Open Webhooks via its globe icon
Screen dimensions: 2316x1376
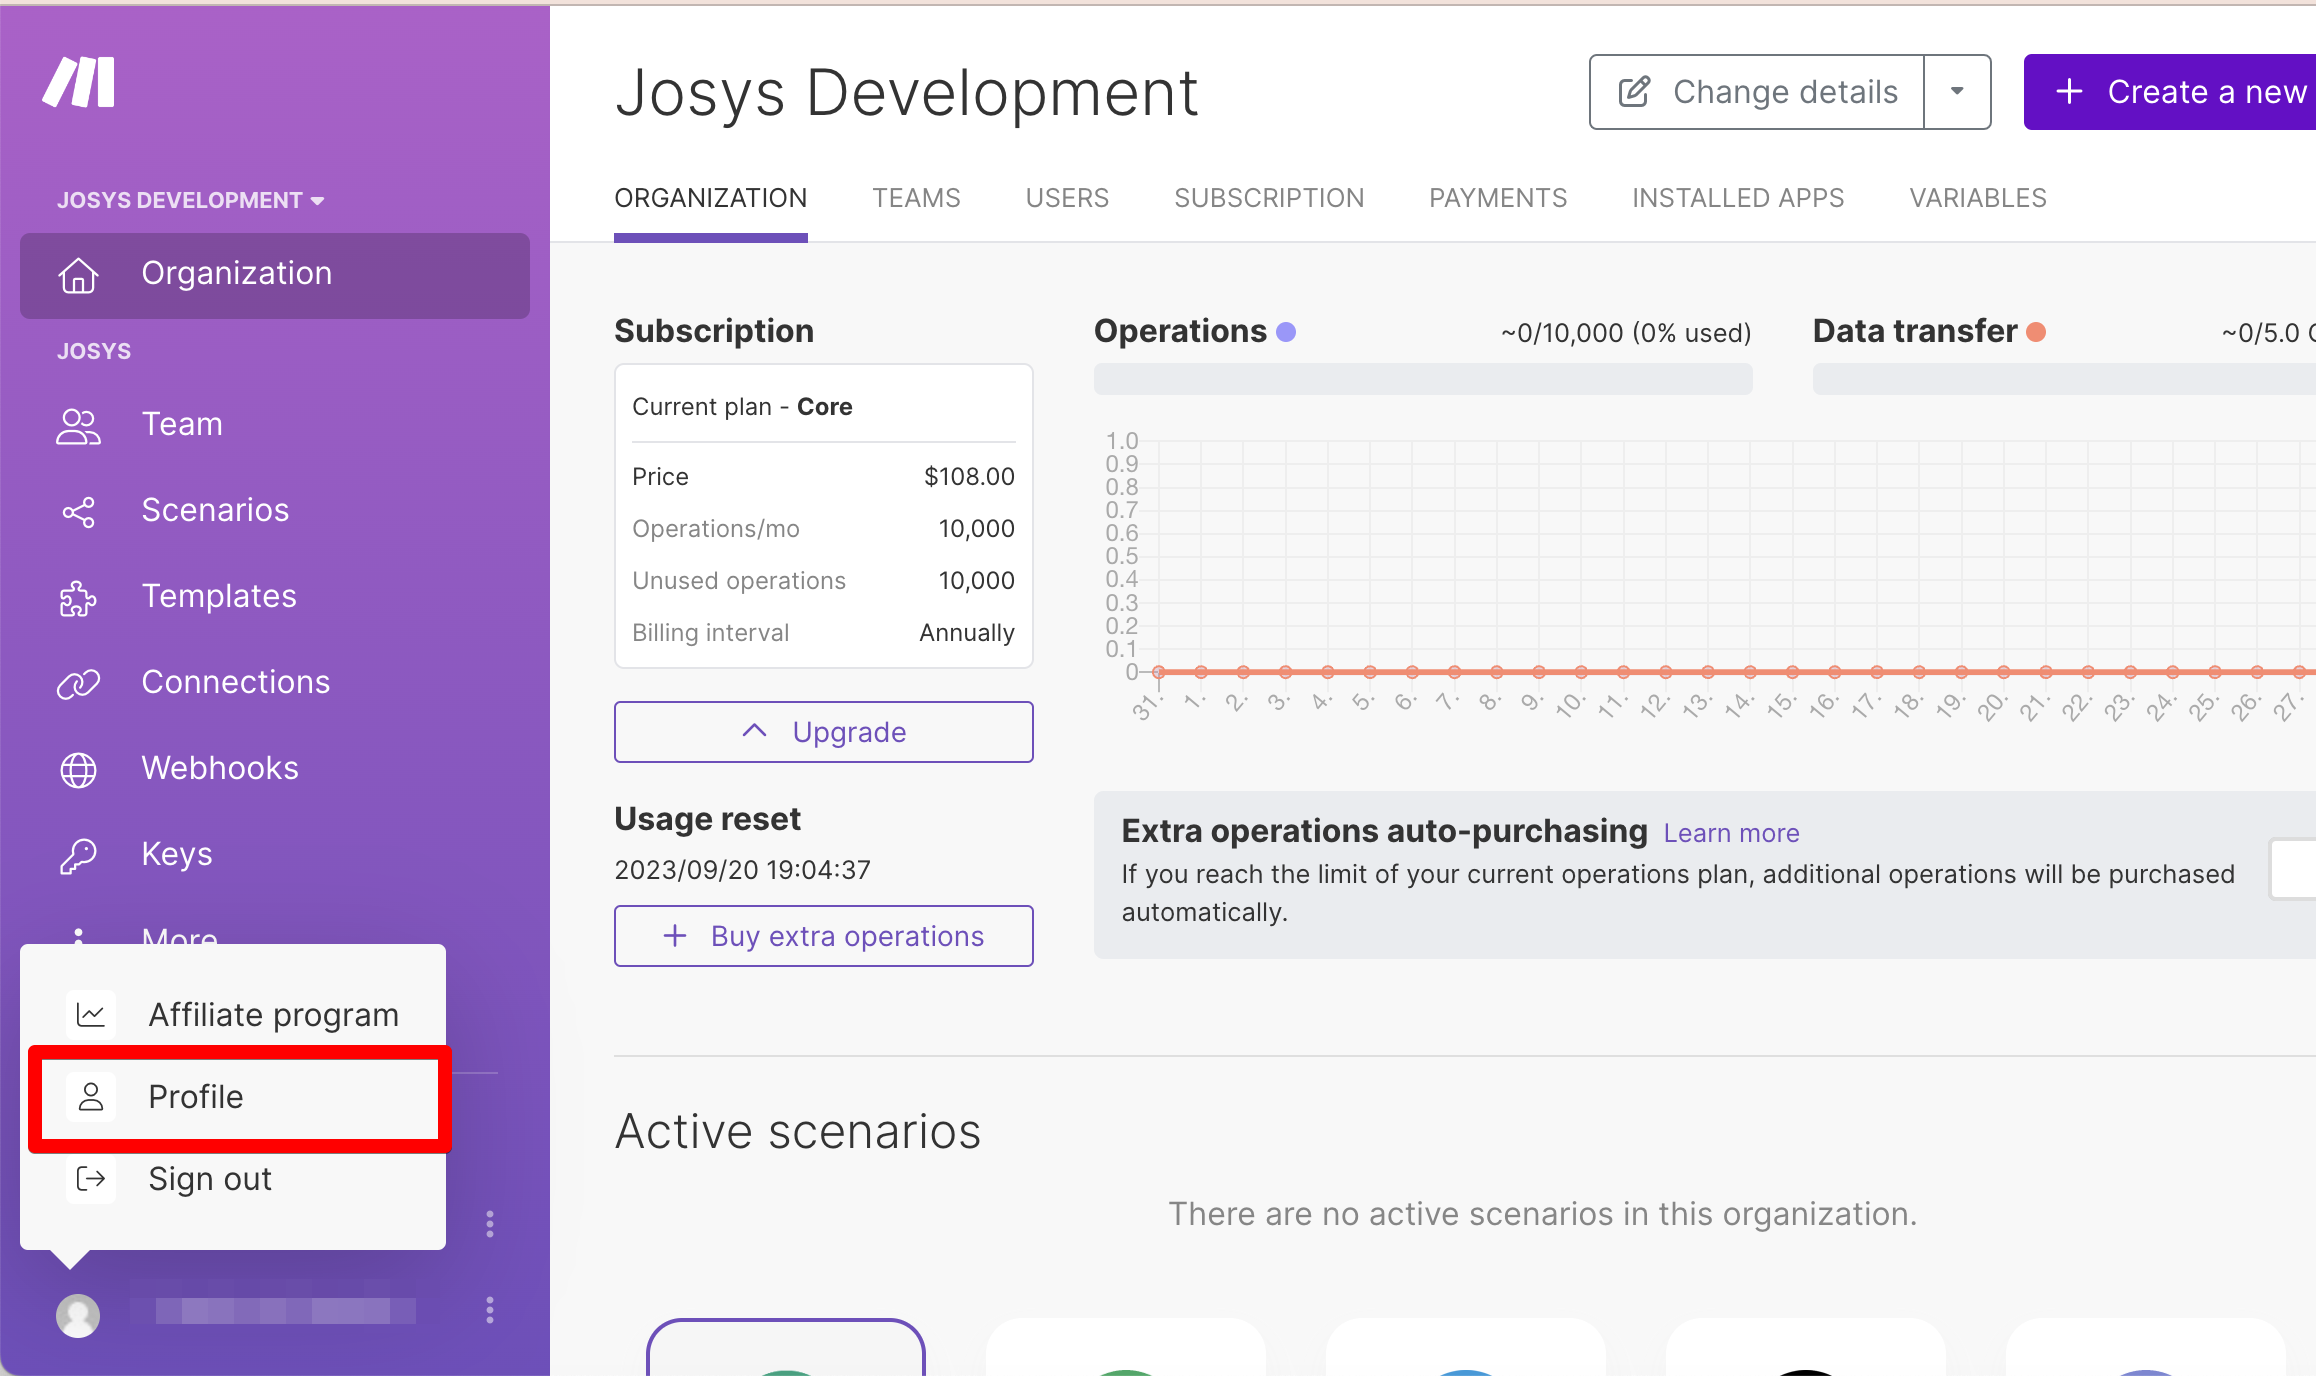78,770
